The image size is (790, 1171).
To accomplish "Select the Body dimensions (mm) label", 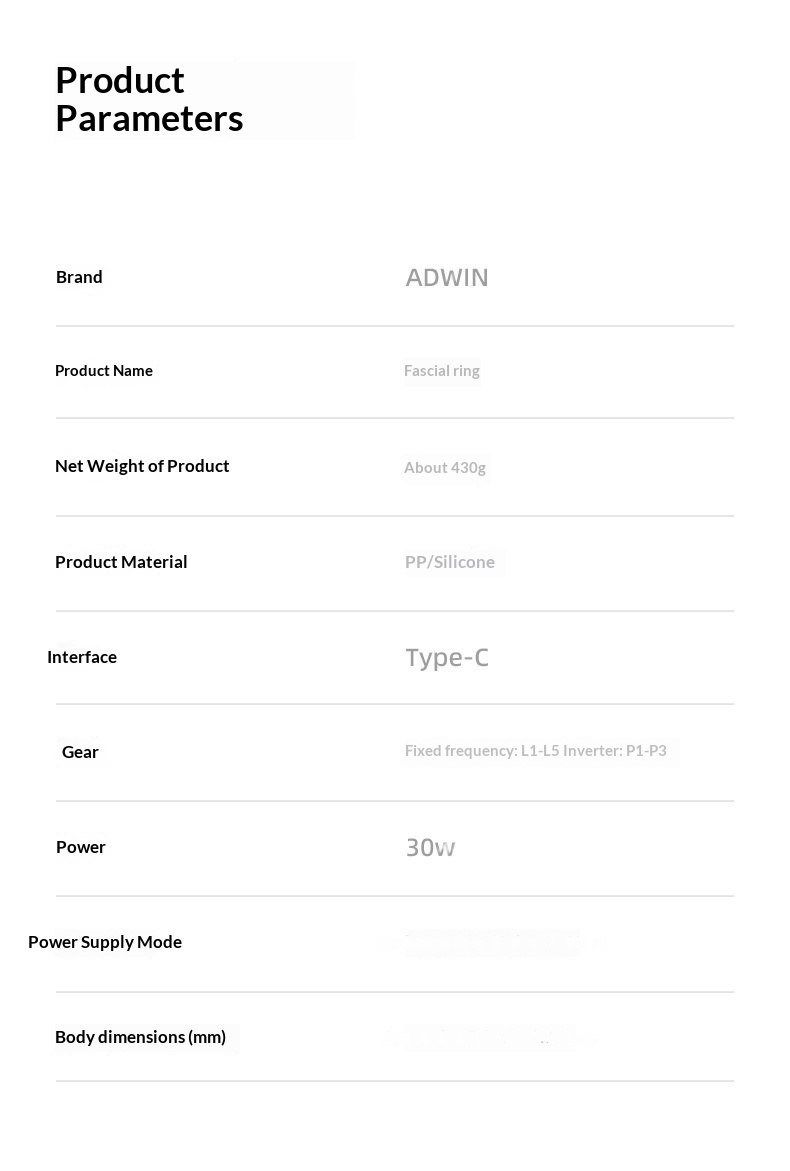I will tap(140, 1037).
